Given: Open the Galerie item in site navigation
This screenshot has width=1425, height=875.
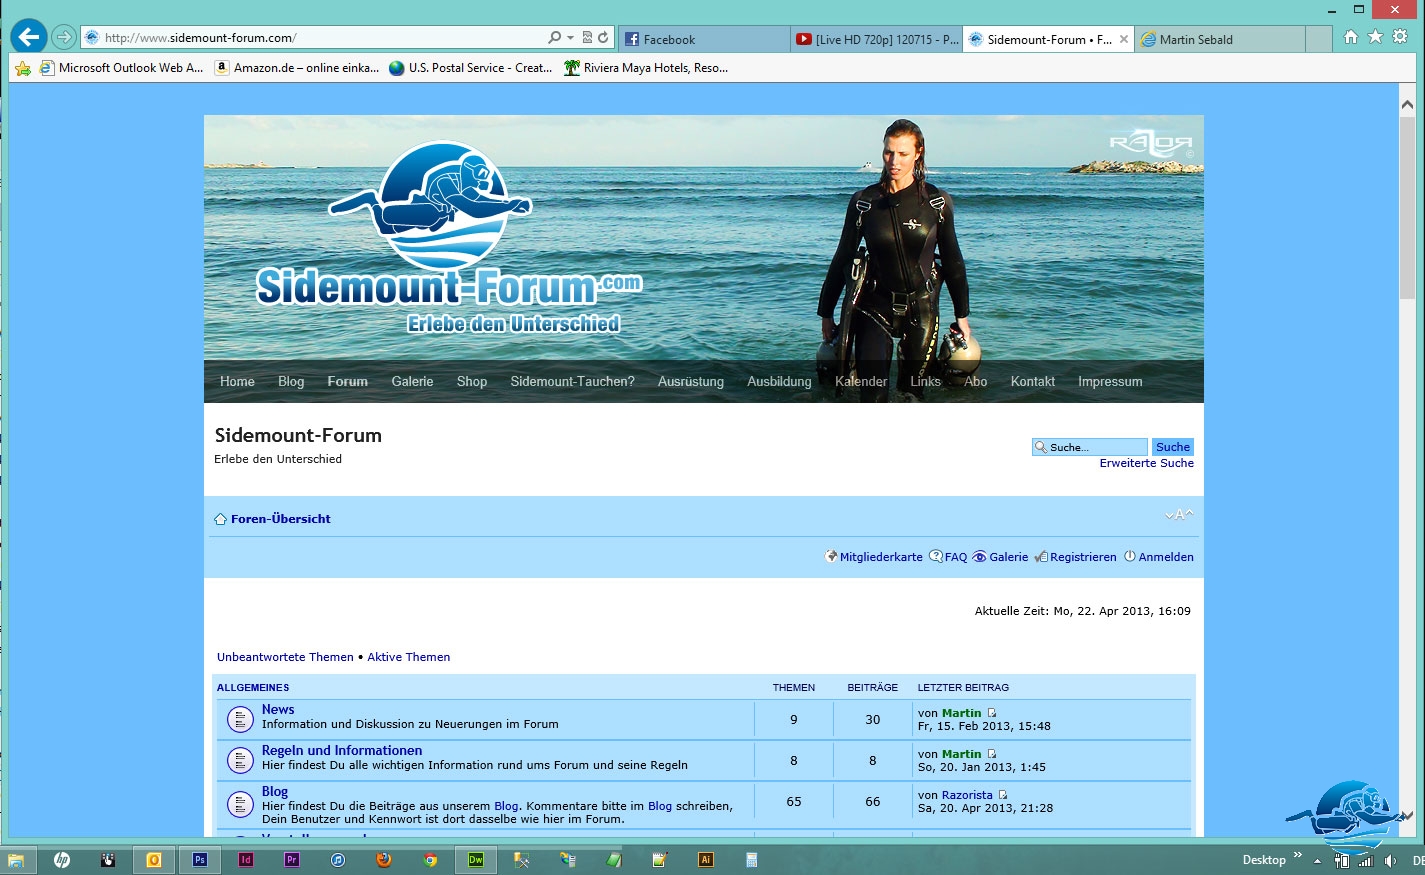Looking at the screenshot, I should click(x=412, y=382).
